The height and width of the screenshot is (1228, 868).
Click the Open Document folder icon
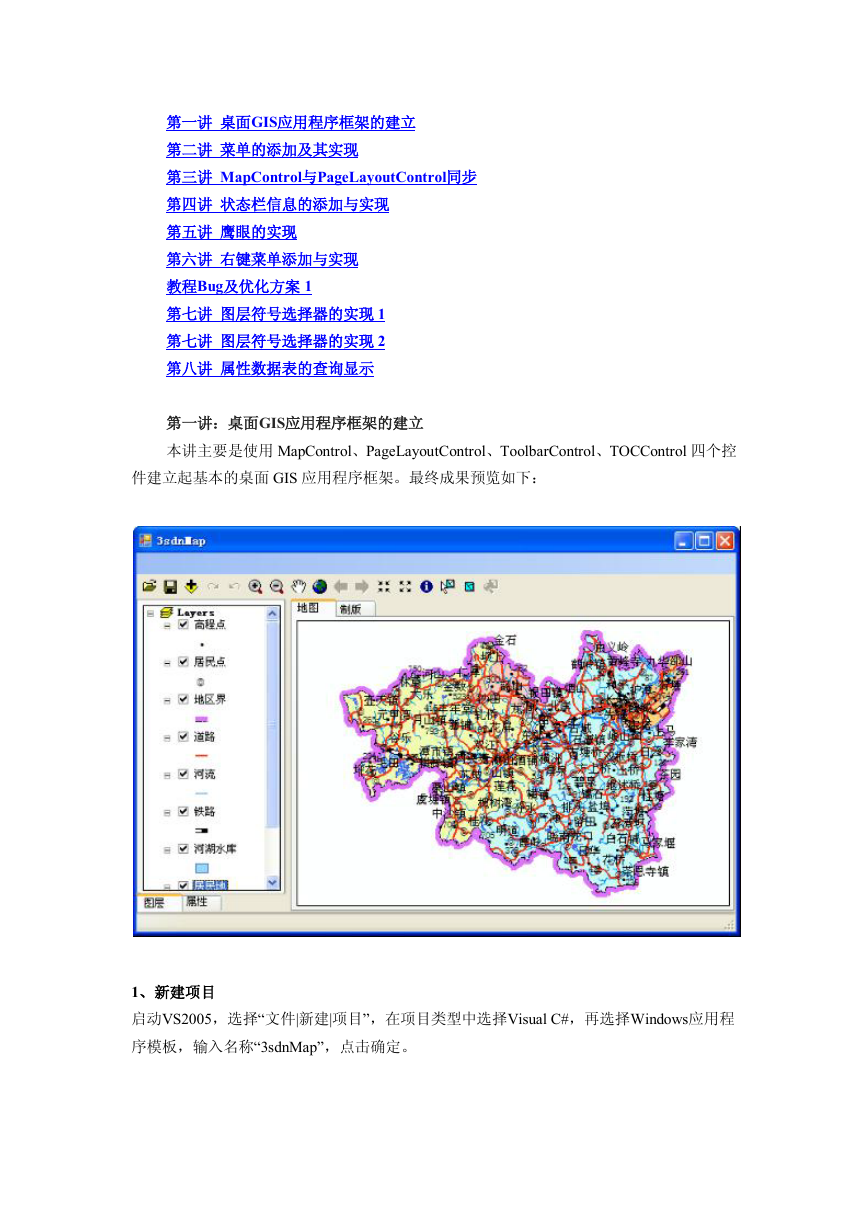149,587
